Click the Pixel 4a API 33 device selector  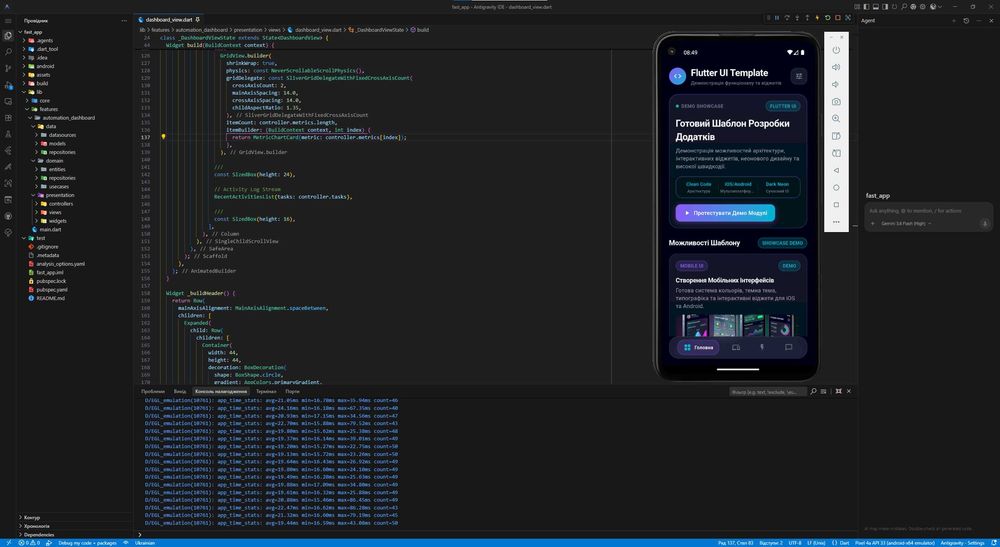coord(893,543)
